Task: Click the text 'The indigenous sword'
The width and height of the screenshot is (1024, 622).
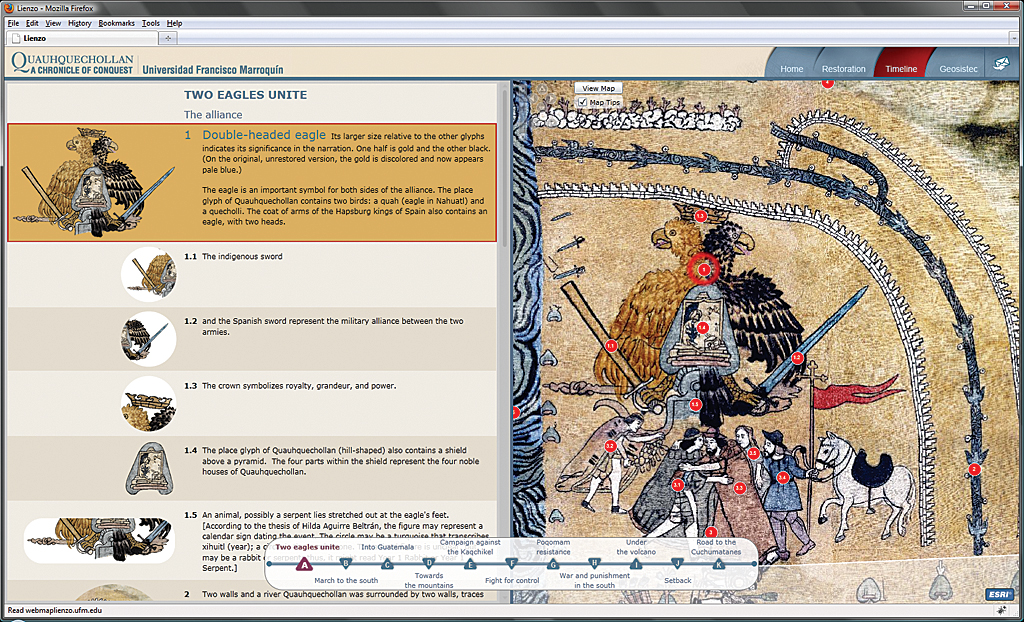Action: coord(242,257)
